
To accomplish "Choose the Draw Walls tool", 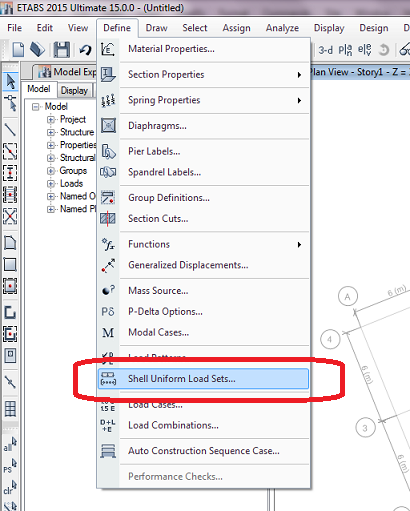I will pos(10,312).
